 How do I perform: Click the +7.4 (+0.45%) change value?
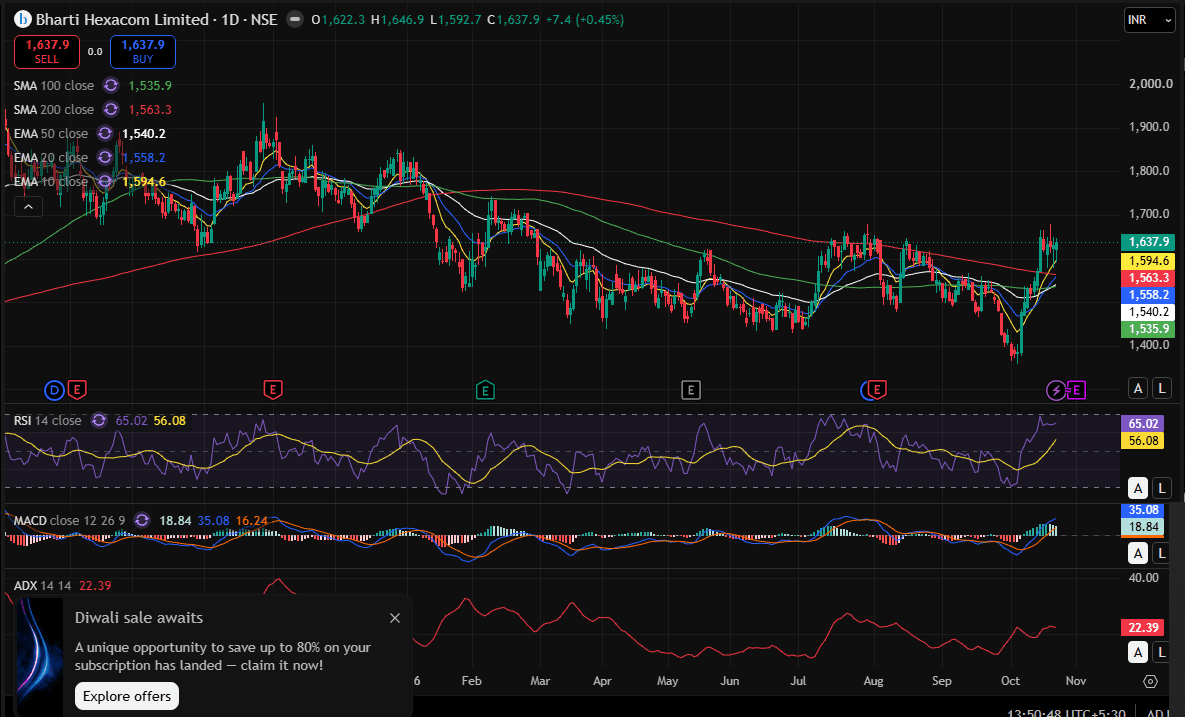tap(584, 20)
